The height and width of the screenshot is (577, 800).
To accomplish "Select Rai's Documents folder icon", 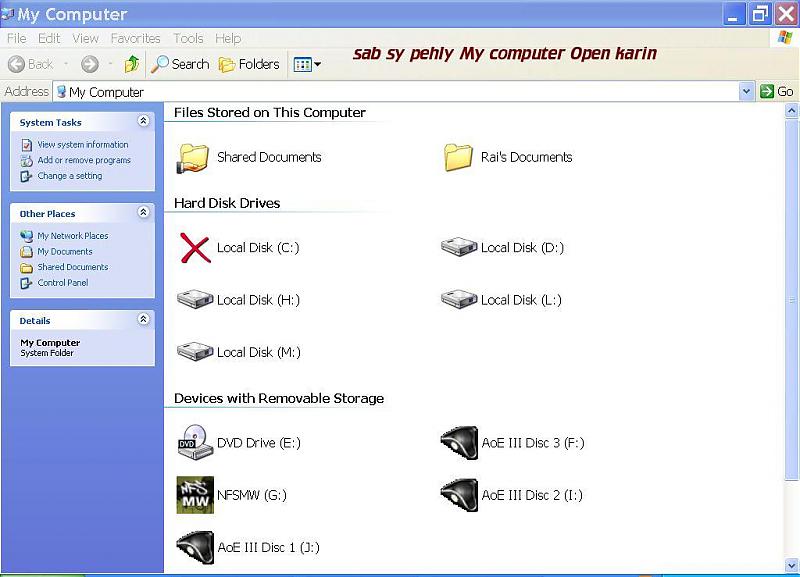I will point(458,157).
